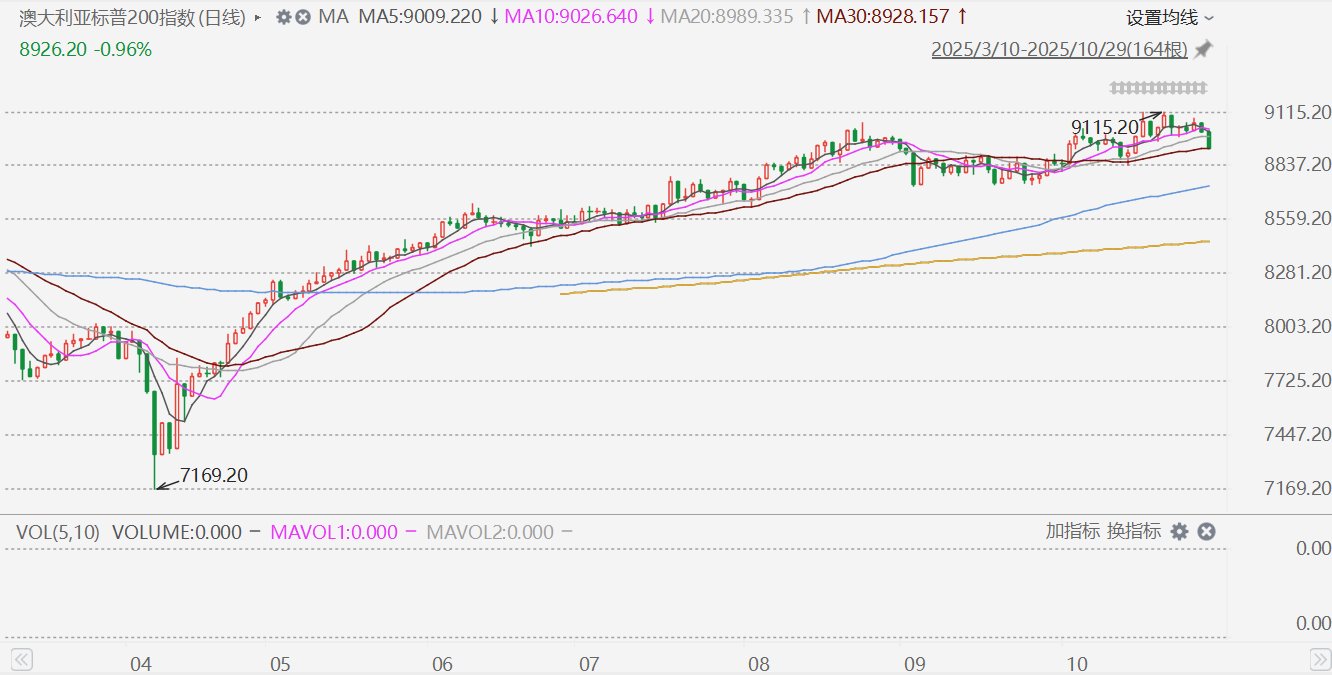This screenshot has width=1332, height=675.
Task: Open MA indicator settings gear
Action: click(x=283, y=17)
